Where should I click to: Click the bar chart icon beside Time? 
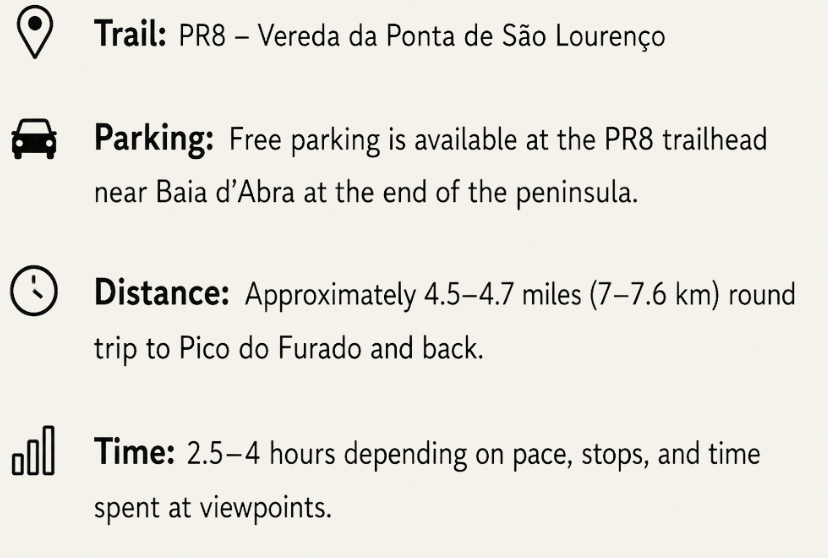tap(33, 451)
